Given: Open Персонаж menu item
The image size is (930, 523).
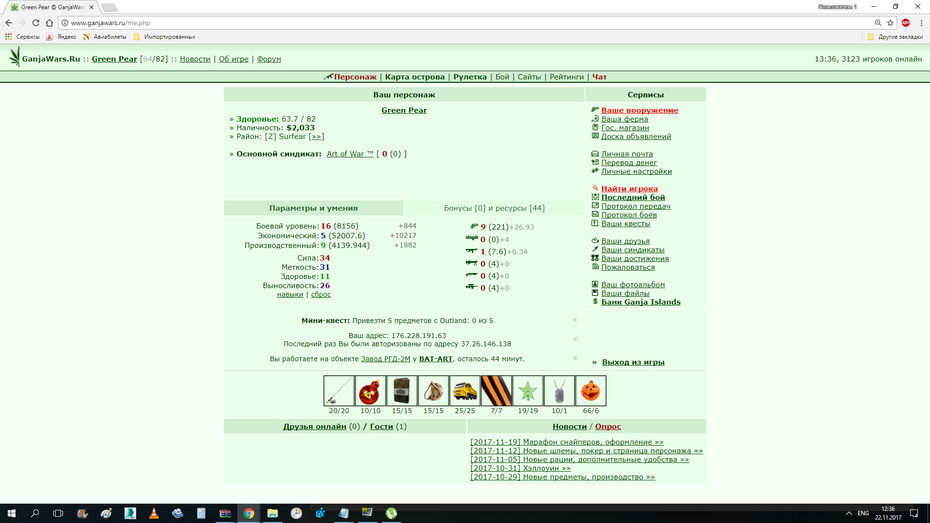Looking at the screenshot, I should (355, 77).
